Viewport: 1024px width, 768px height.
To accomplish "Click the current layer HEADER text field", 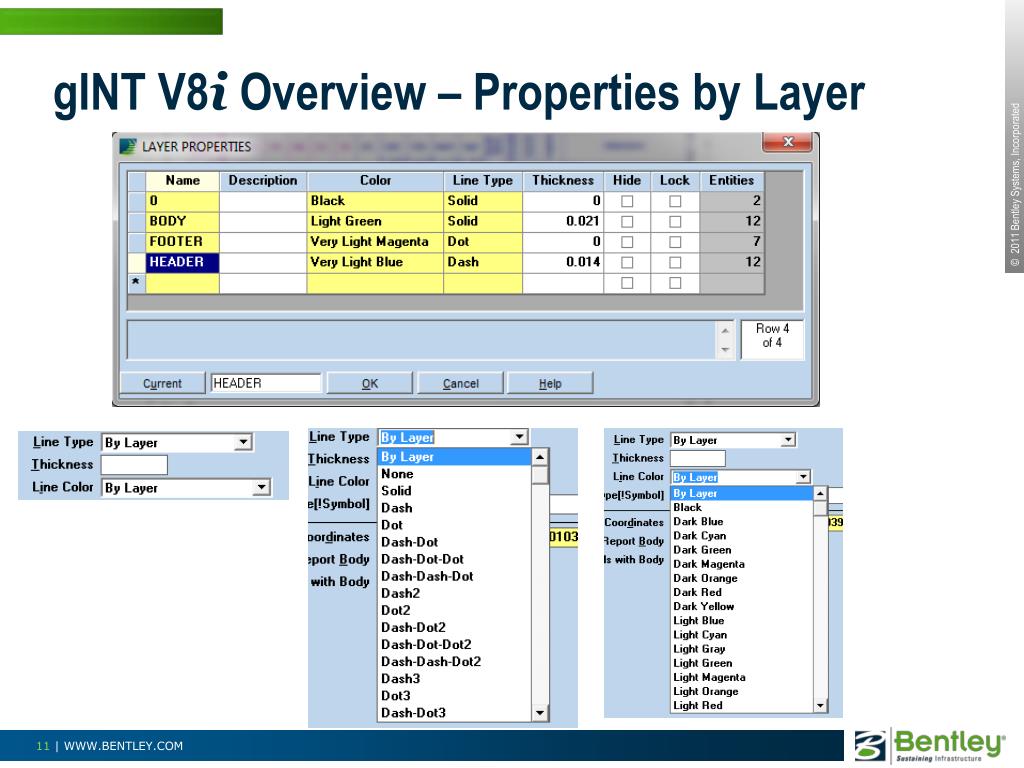I will pos(265,383).
